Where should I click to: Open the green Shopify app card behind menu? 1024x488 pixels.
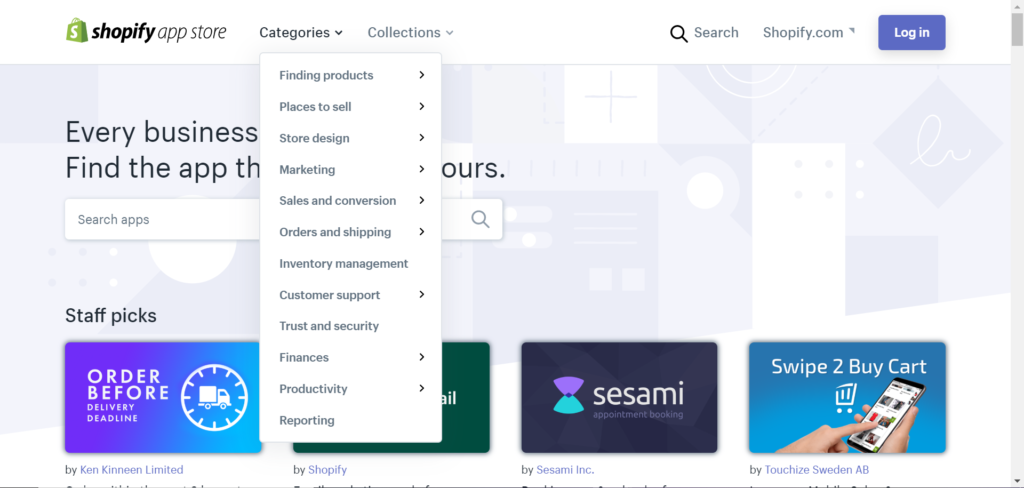[466, 397]
